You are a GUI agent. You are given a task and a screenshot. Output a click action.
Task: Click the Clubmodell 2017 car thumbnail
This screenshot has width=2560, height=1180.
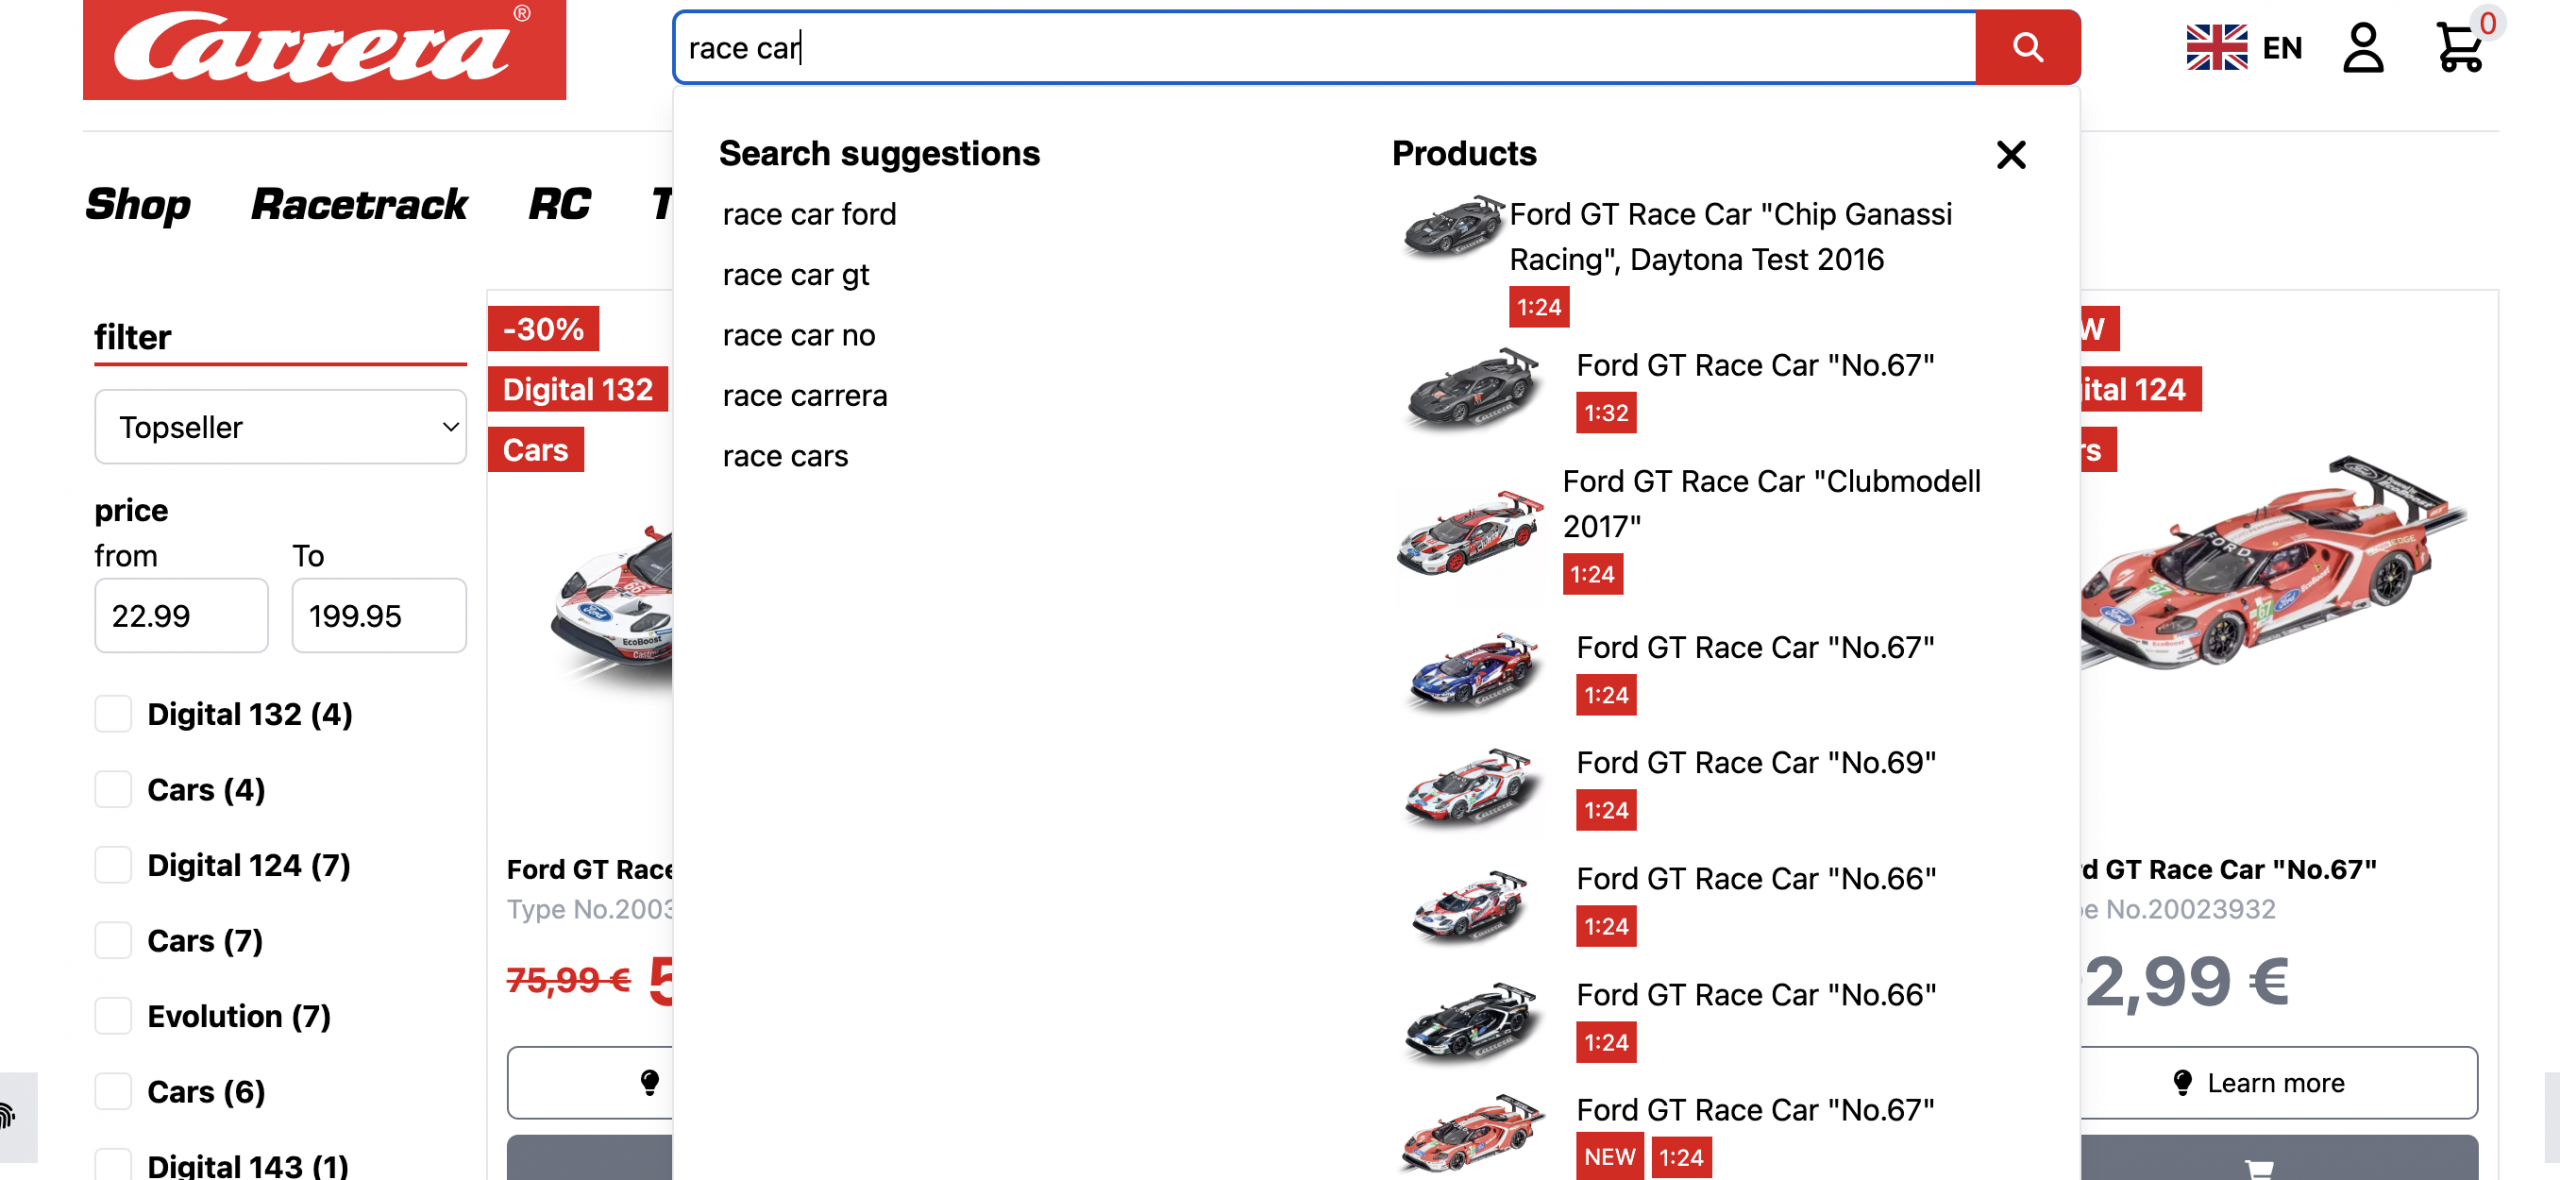click(x=1470, y=532)
